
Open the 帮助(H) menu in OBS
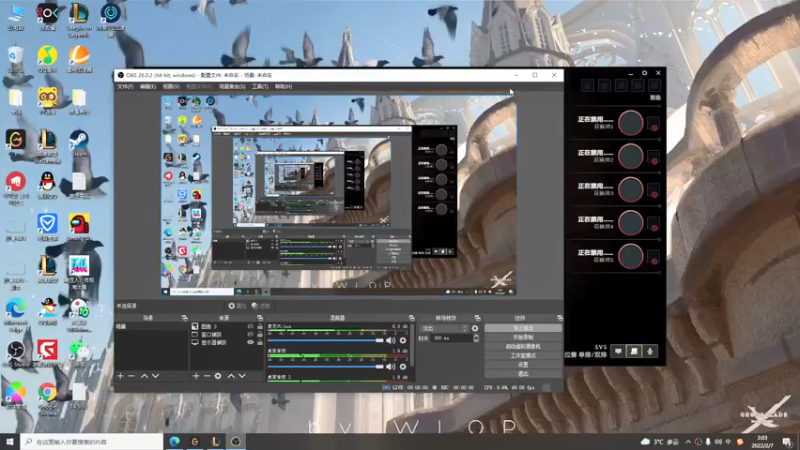[283, 87]
